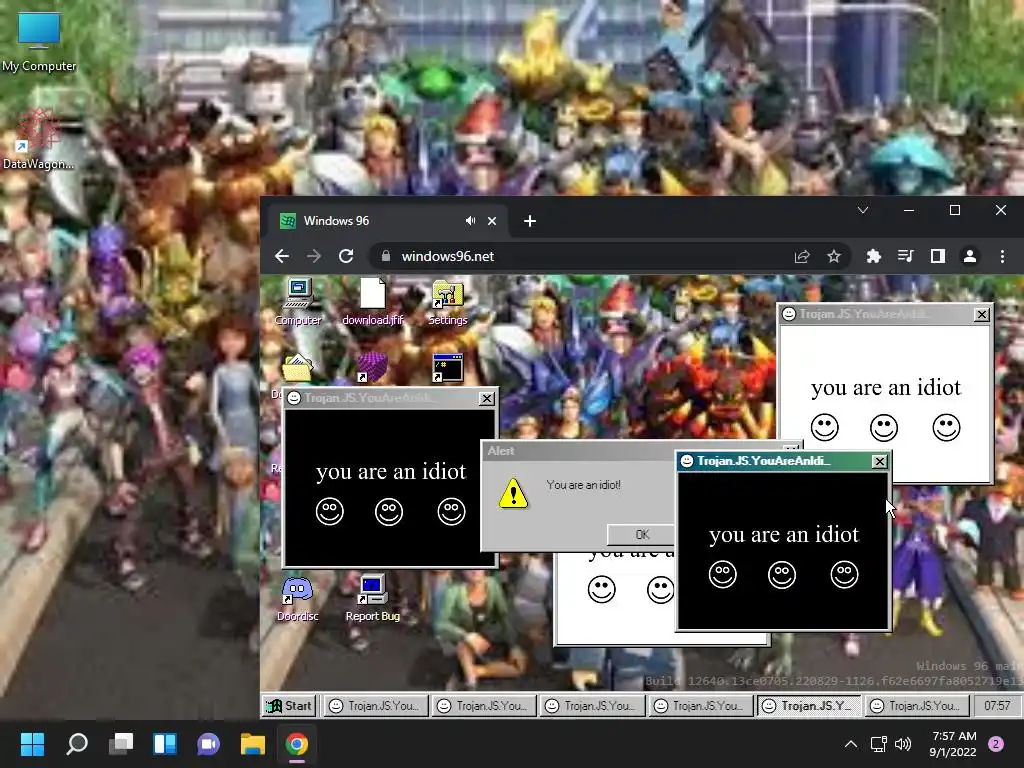Close the black idiot window on the left
Image resolution: width=1024 pixels, height=768 pixels.
click(x=487, y=398)
